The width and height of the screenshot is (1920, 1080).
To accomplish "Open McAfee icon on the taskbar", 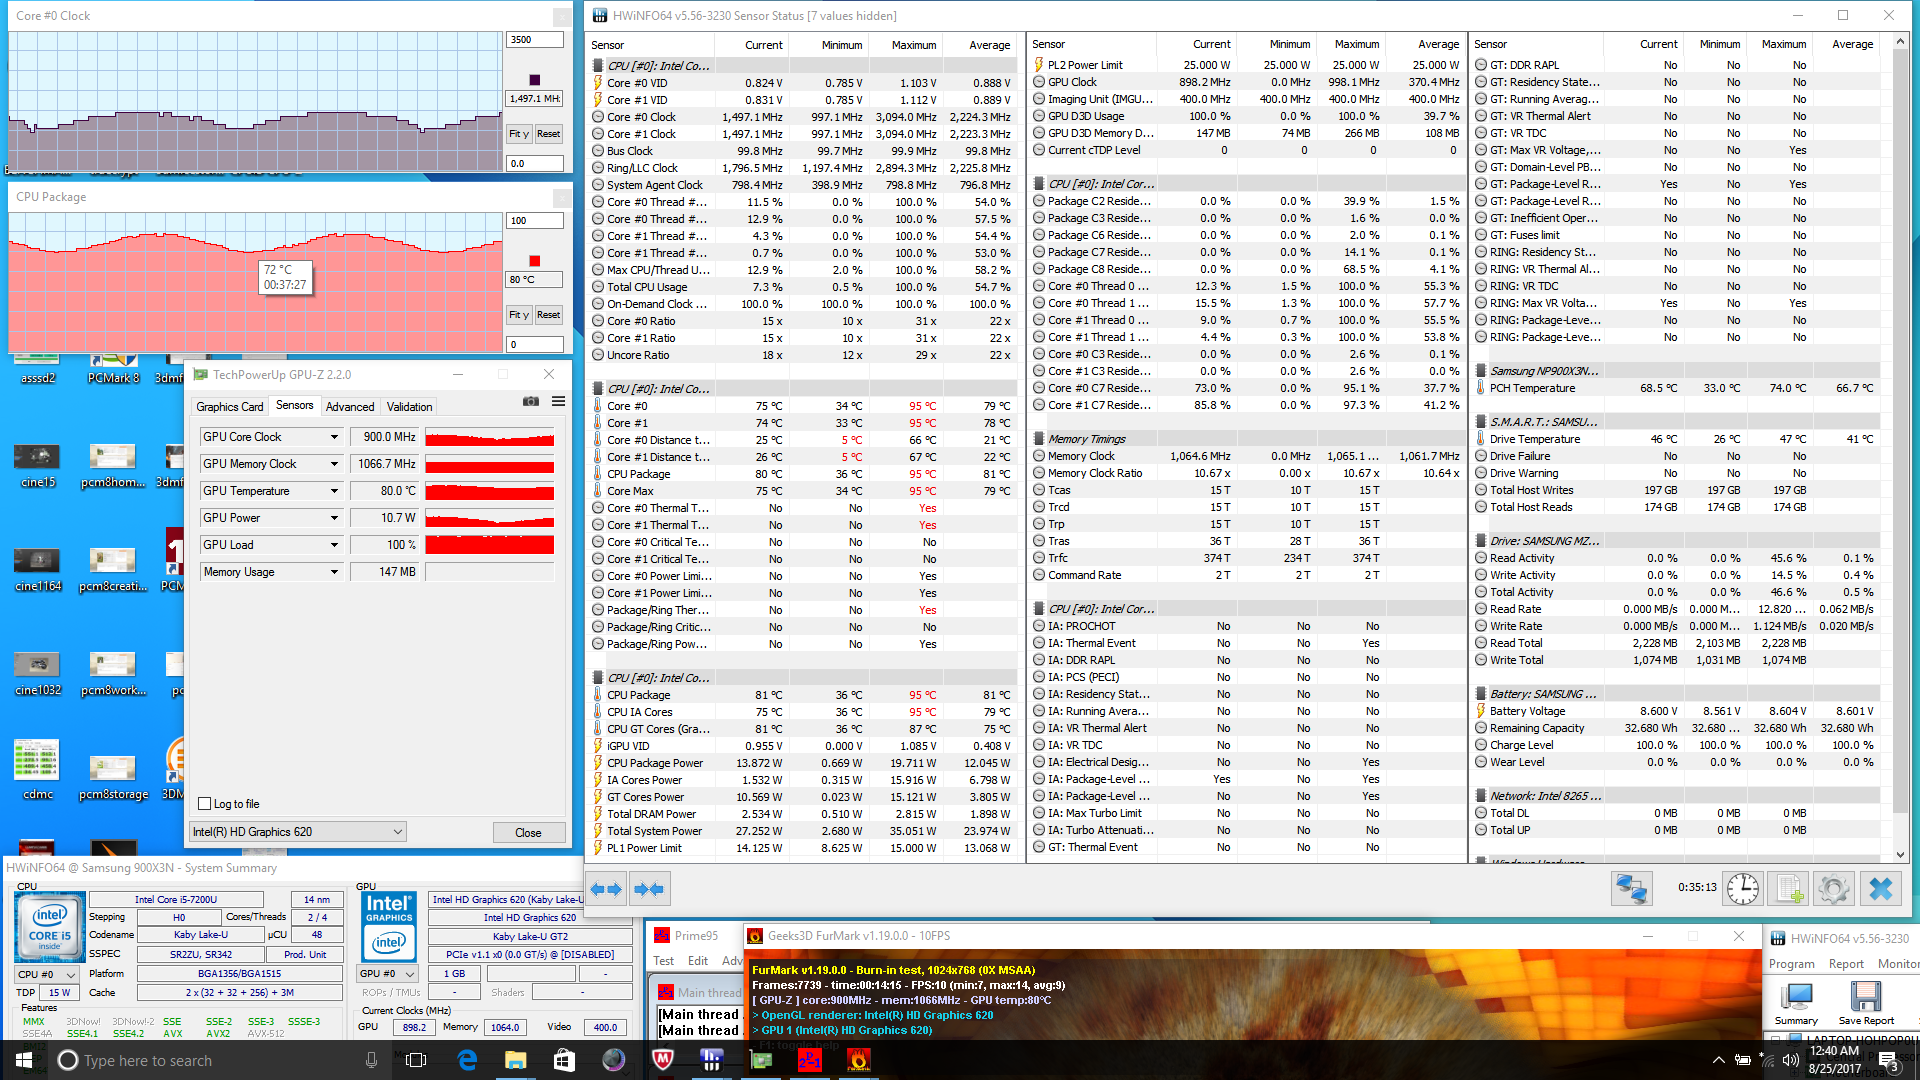I will (662, 1060).
